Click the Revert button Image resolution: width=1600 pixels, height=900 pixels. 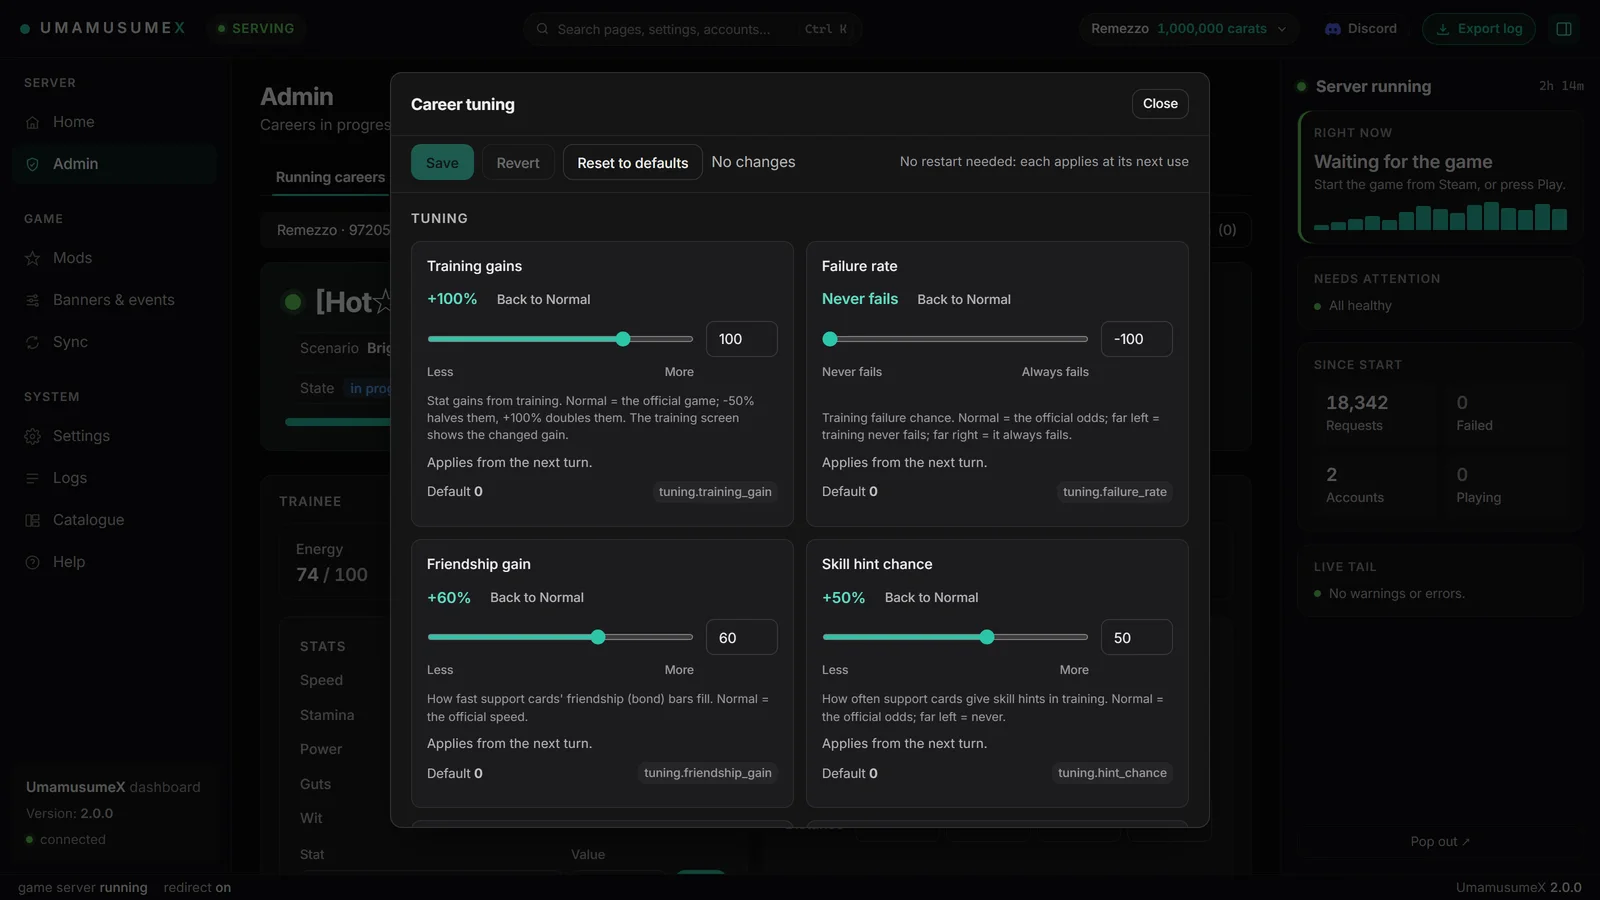click(x=518, y=162)
